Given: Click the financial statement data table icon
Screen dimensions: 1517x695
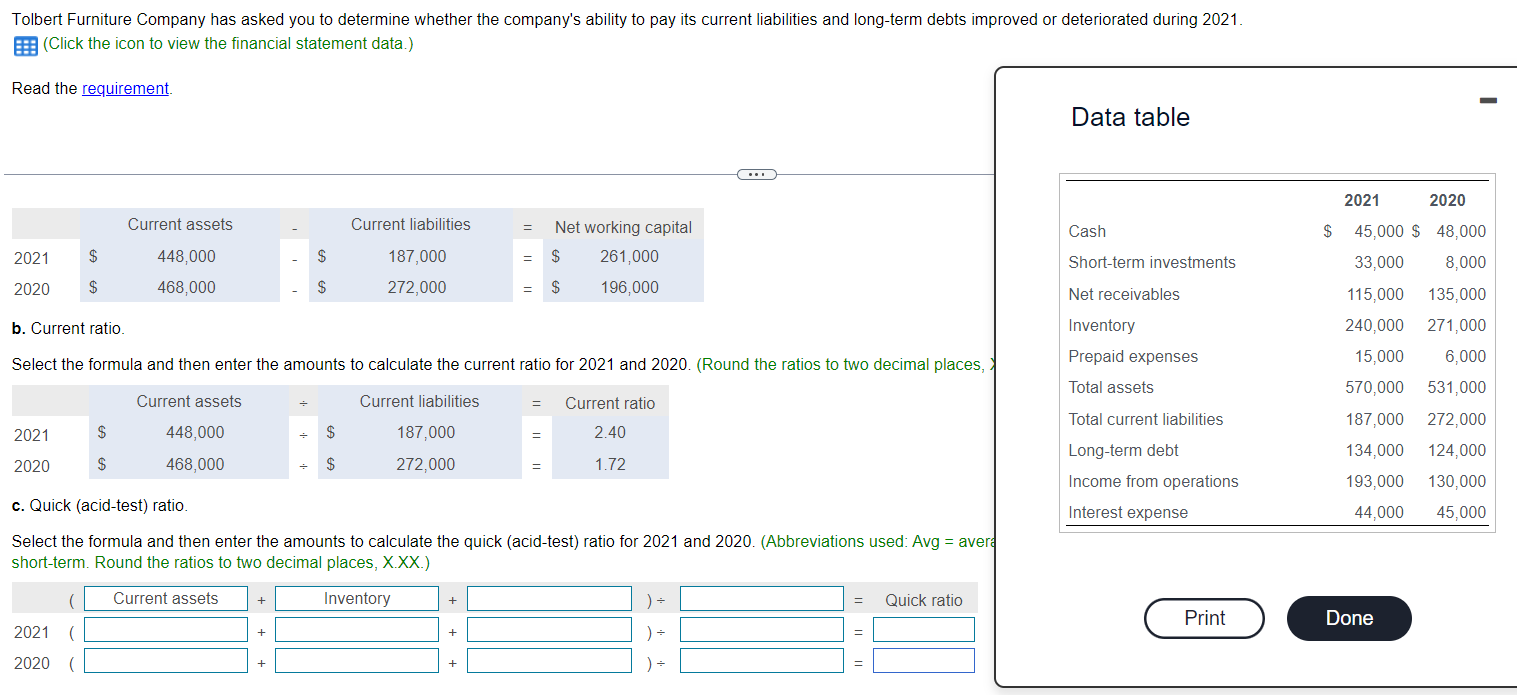Looking at the screenshot, I should click(24, 44).
